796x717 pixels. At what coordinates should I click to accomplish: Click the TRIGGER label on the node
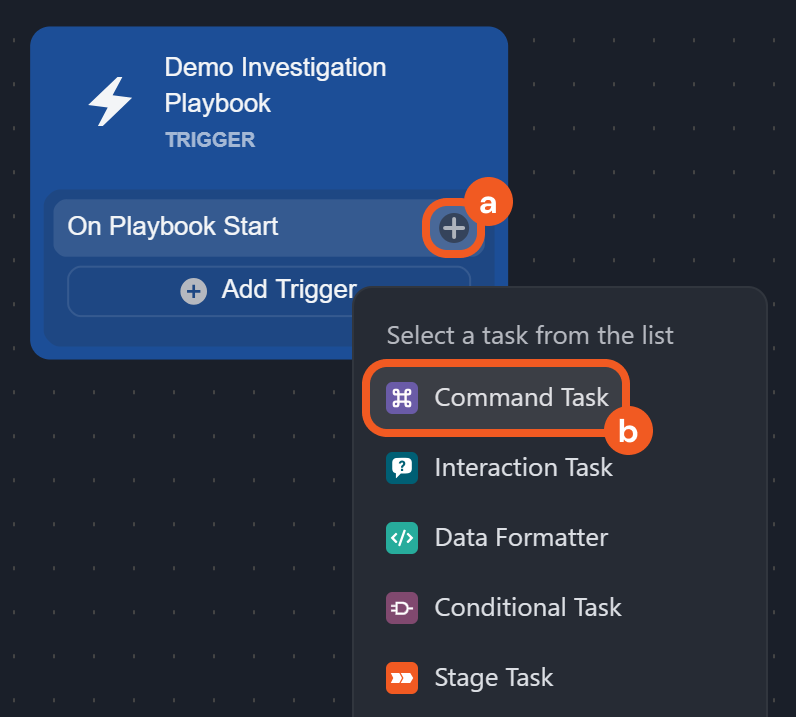(210, 140)
